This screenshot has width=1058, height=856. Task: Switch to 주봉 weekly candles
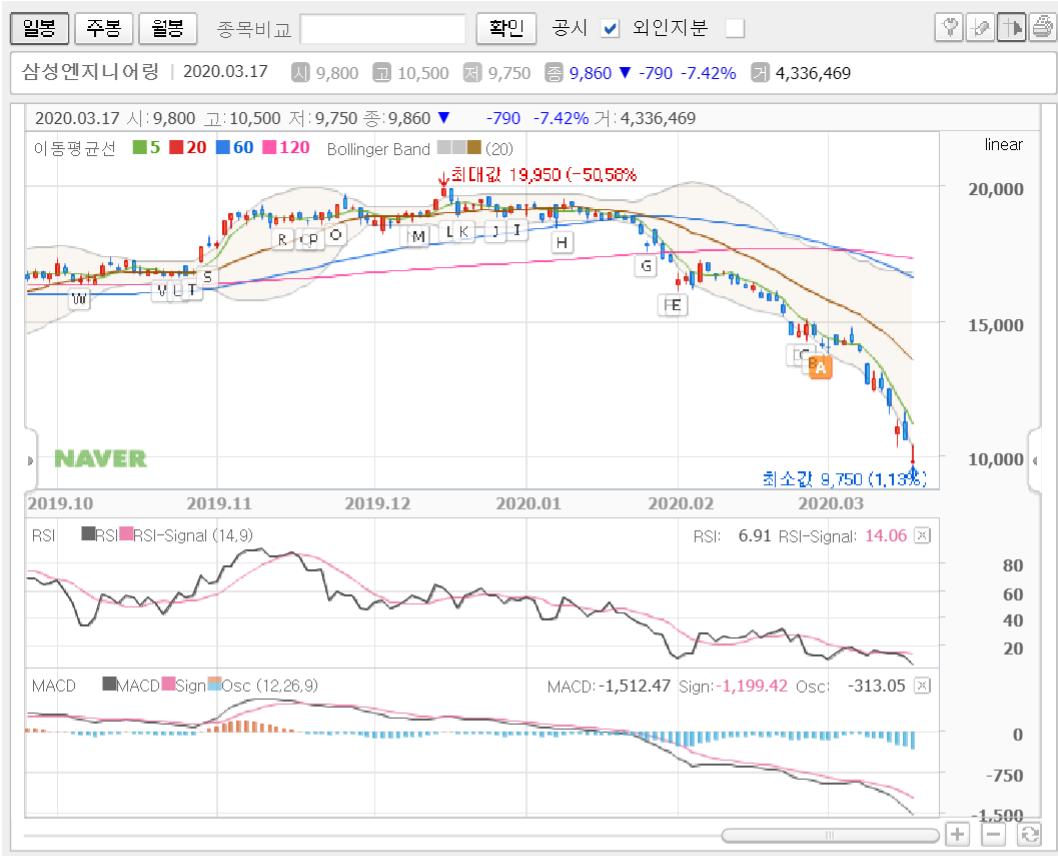(104, 28)
